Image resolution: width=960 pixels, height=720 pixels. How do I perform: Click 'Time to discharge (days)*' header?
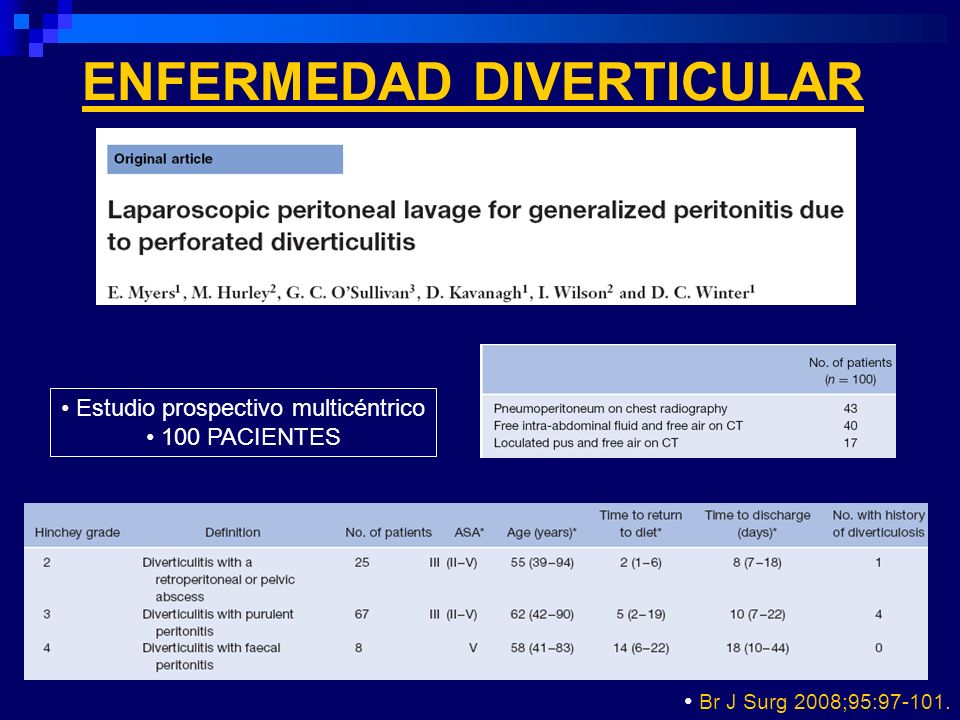coord(757,524)
